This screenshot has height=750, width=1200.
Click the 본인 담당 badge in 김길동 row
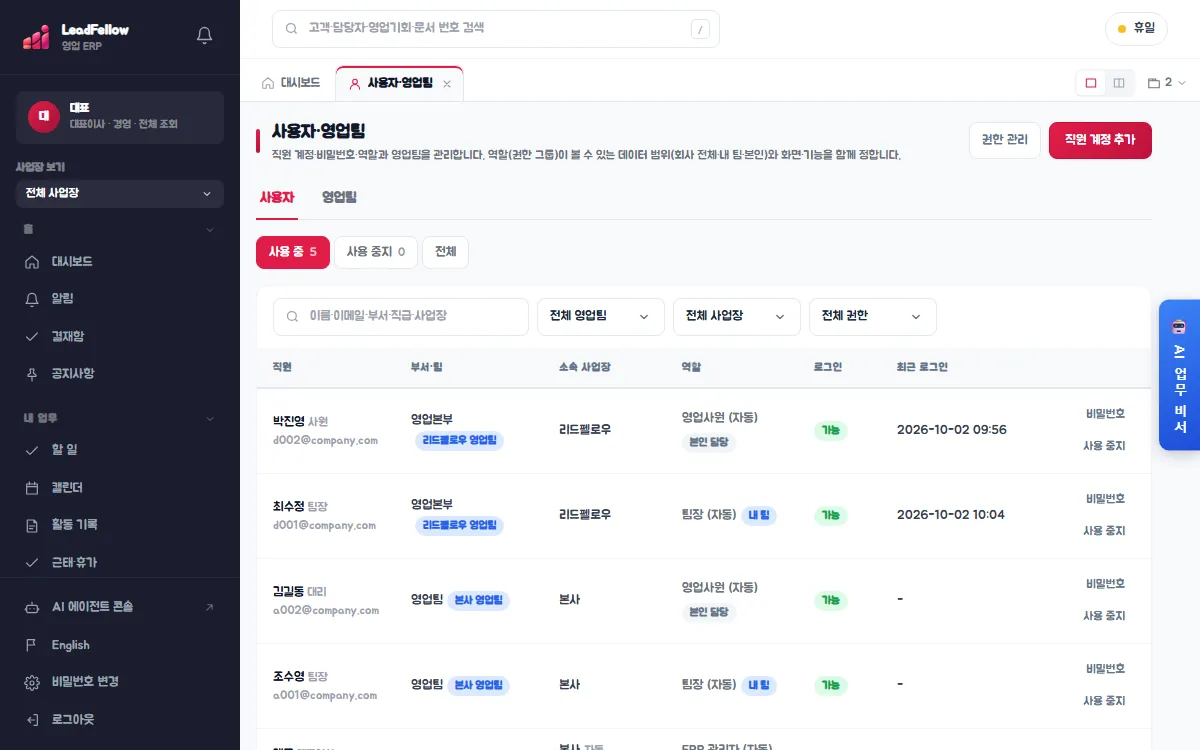709,612
